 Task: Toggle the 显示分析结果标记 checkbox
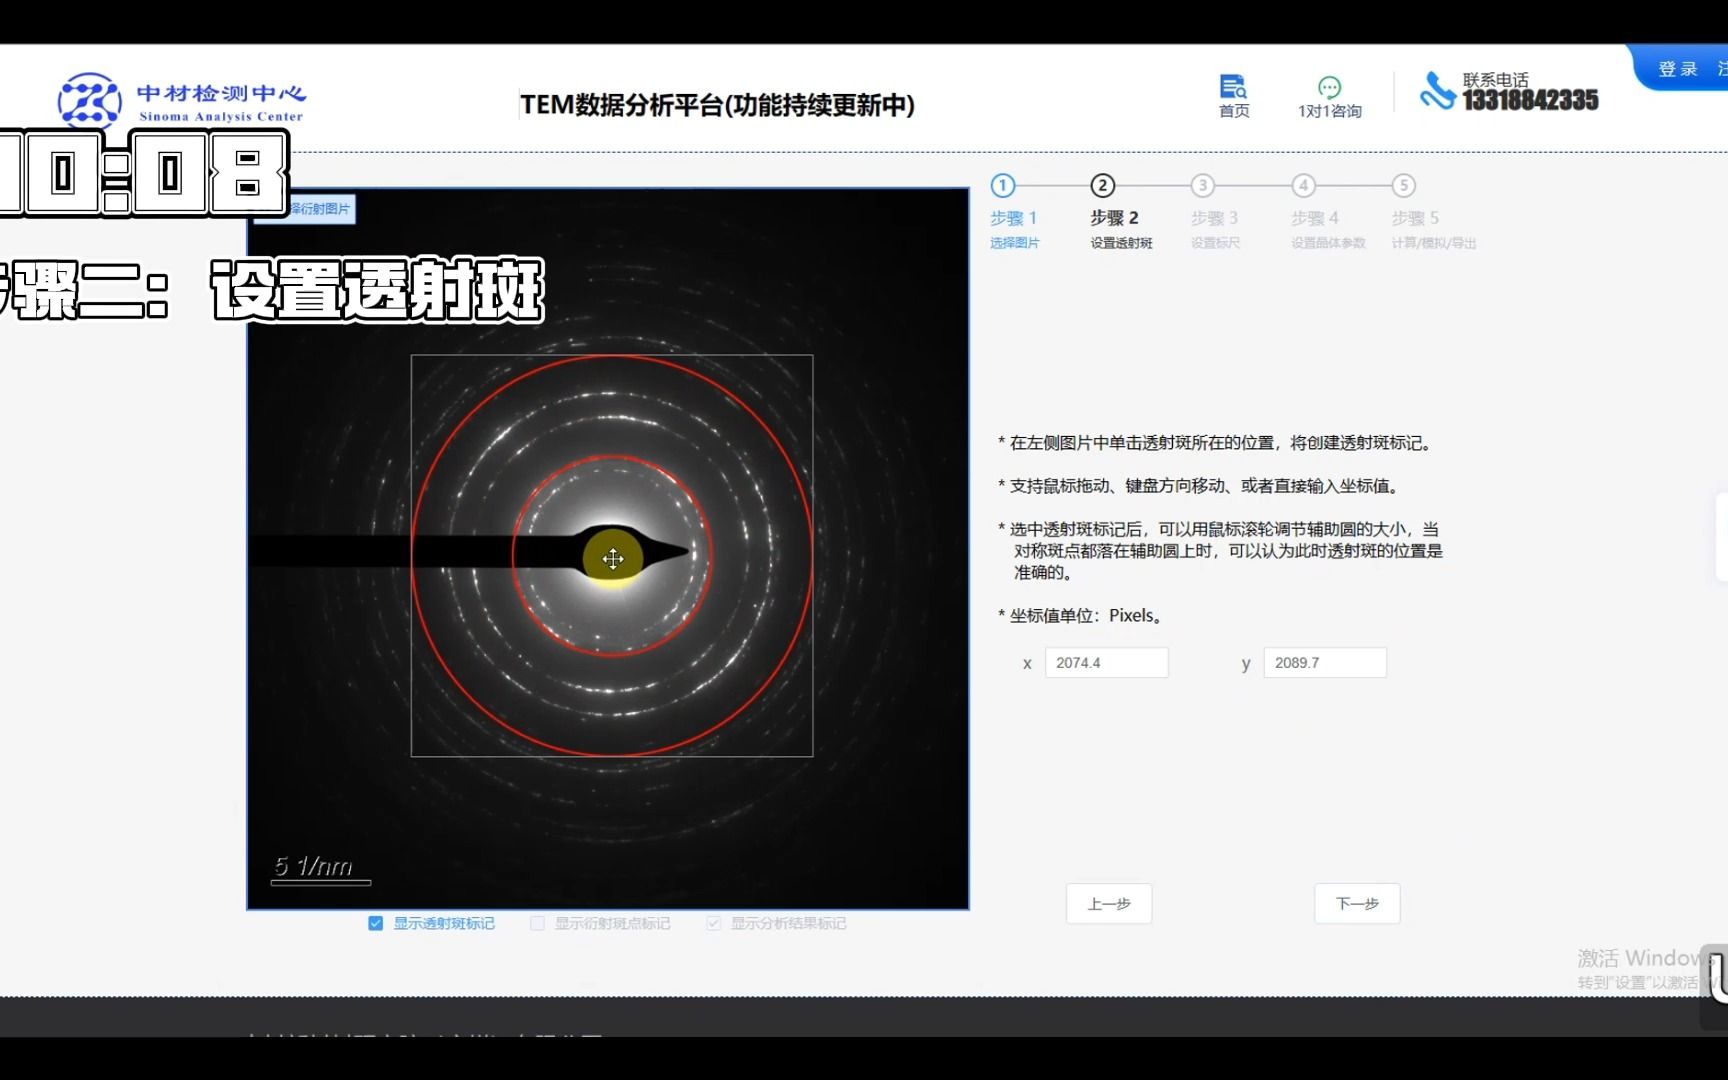713,923
